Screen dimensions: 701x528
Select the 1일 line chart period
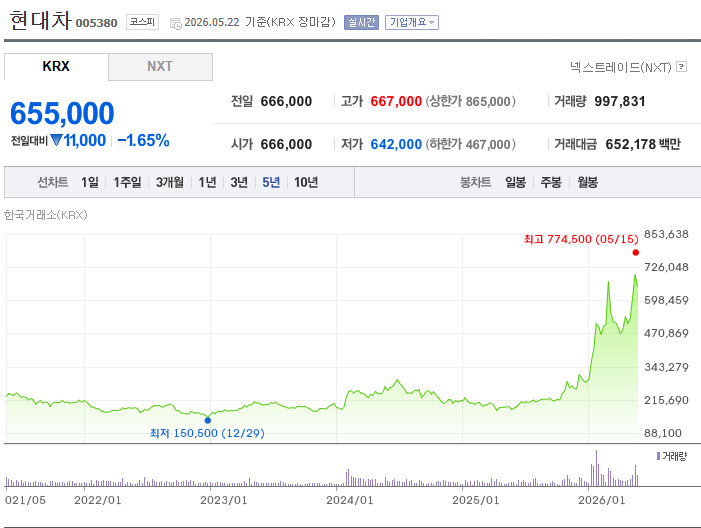coord(90,182)
